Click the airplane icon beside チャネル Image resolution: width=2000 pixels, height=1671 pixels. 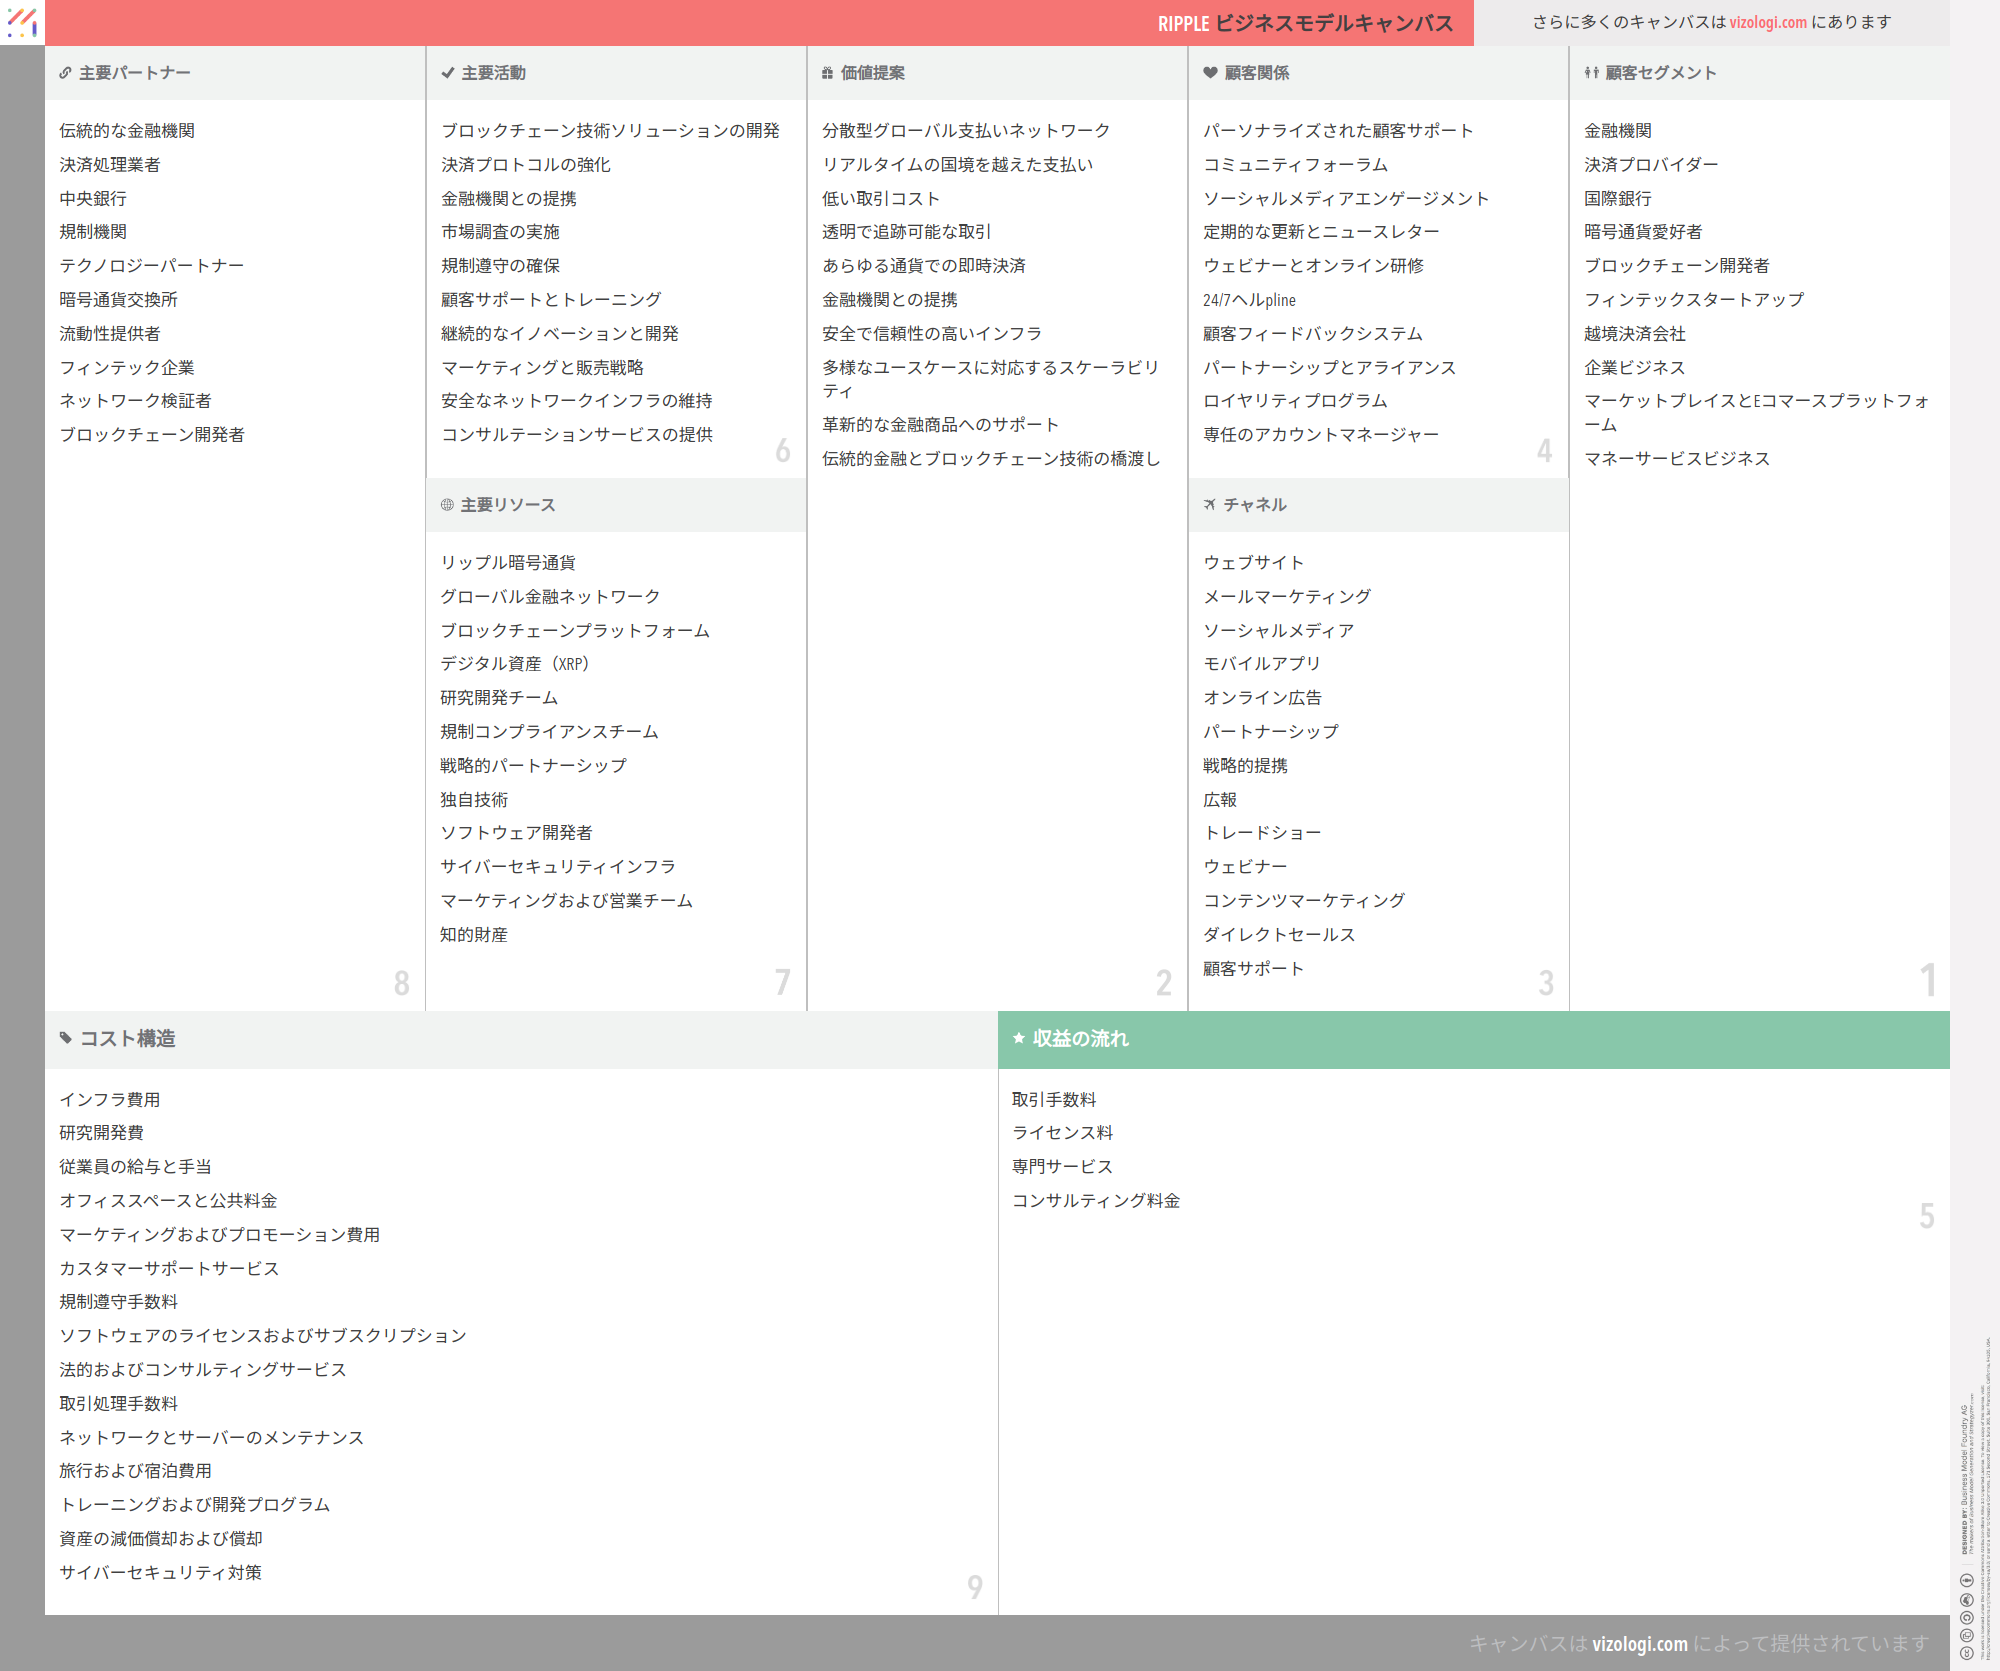(1210, 505)
